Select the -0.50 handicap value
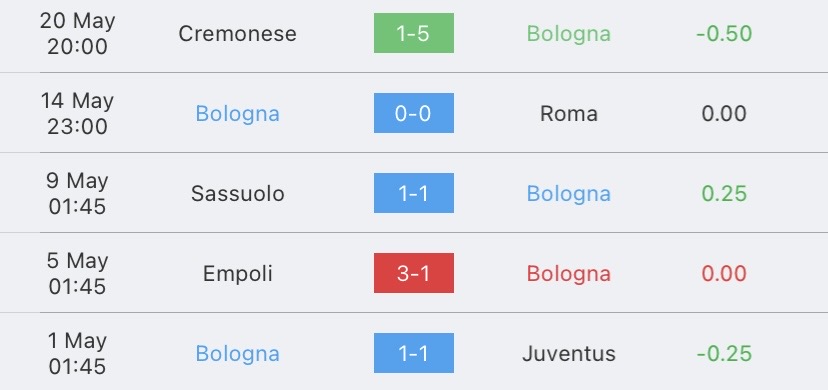This screenshot has height=390, width=828. point(724,34)
